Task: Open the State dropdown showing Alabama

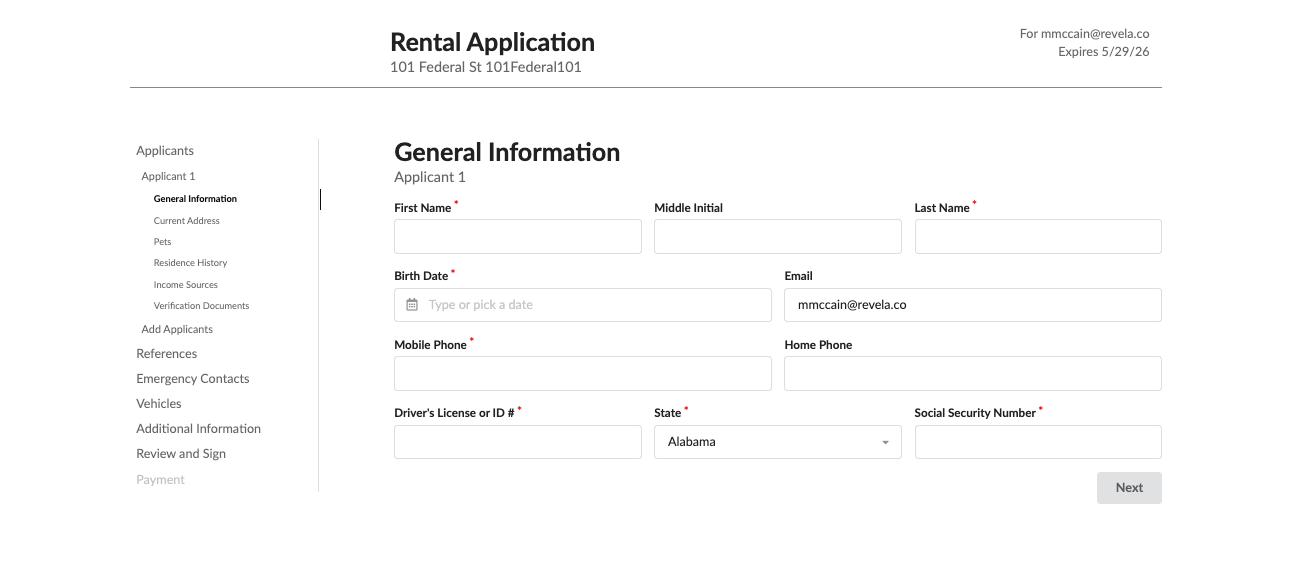Action: [778, 442]
